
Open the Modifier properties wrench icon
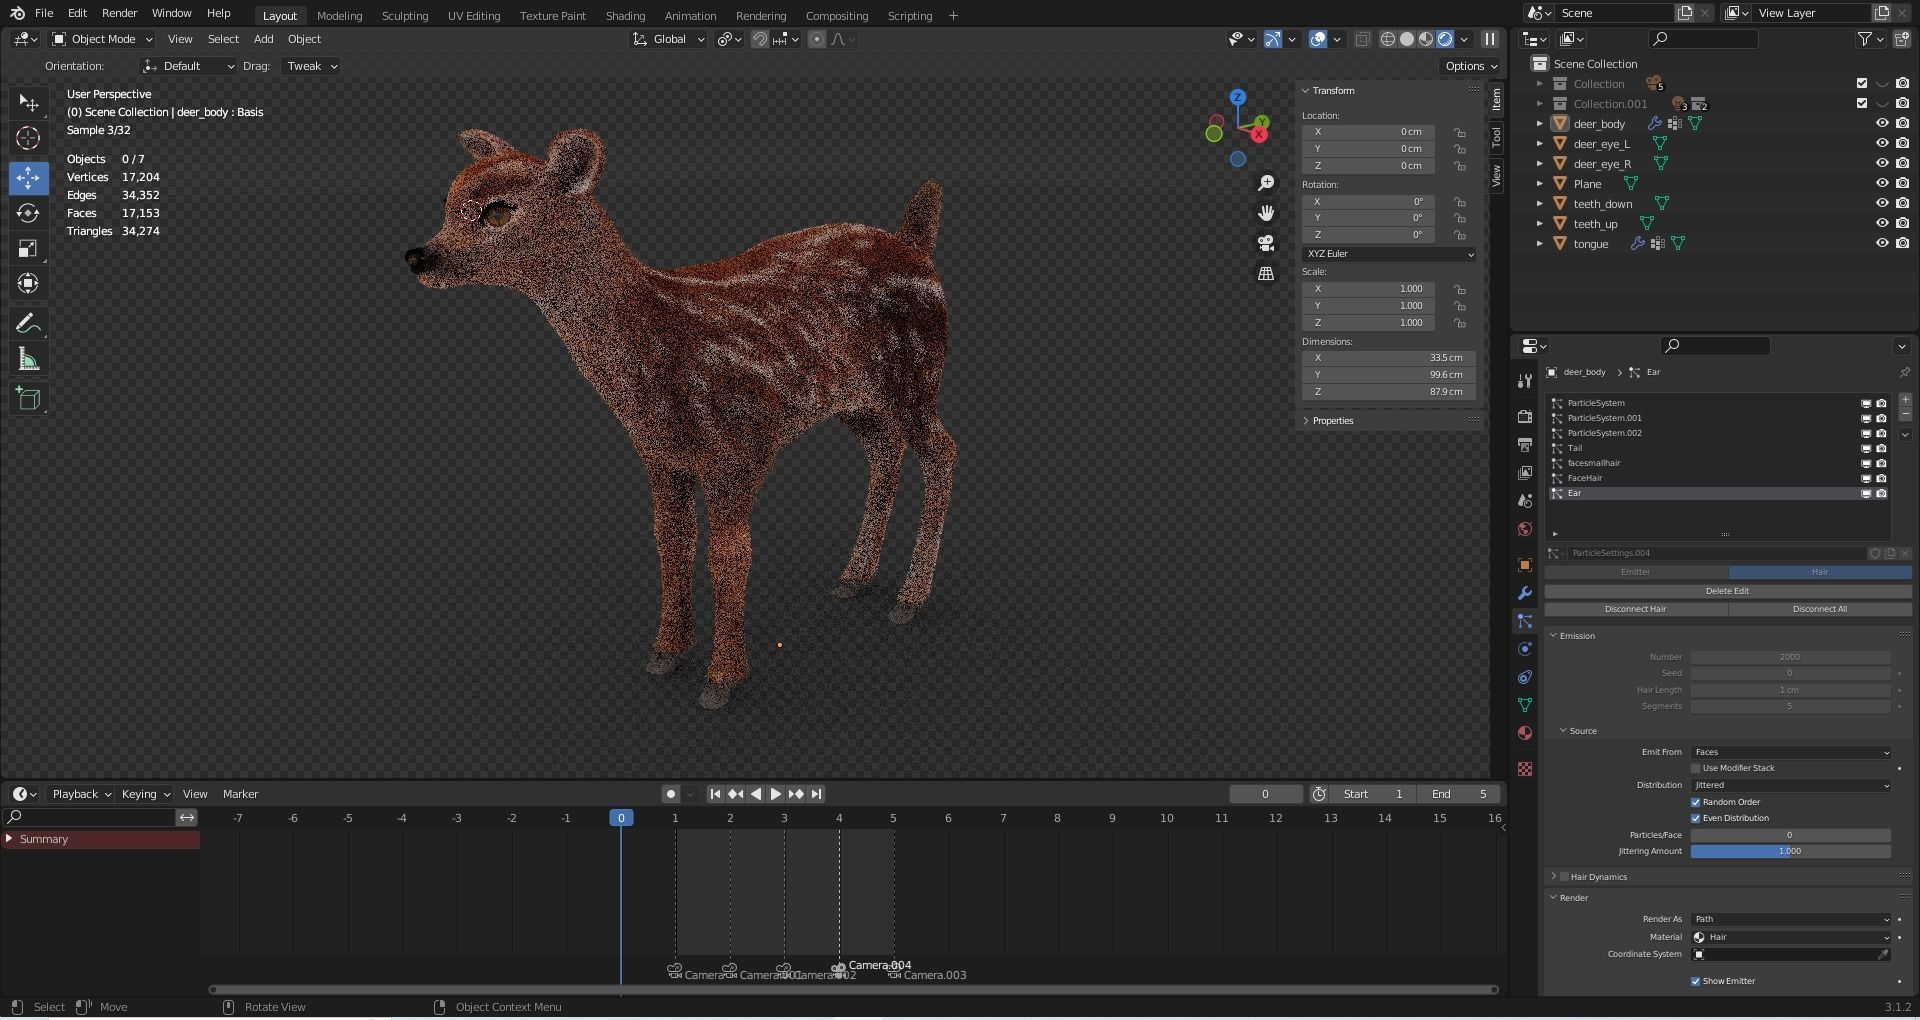coord(1524,593)
